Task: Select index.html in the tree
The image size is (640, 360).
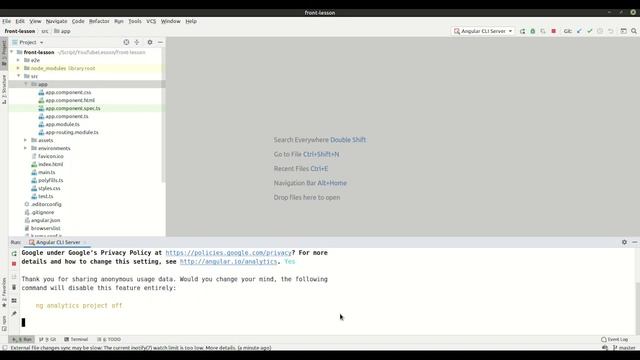Action: 51,164
